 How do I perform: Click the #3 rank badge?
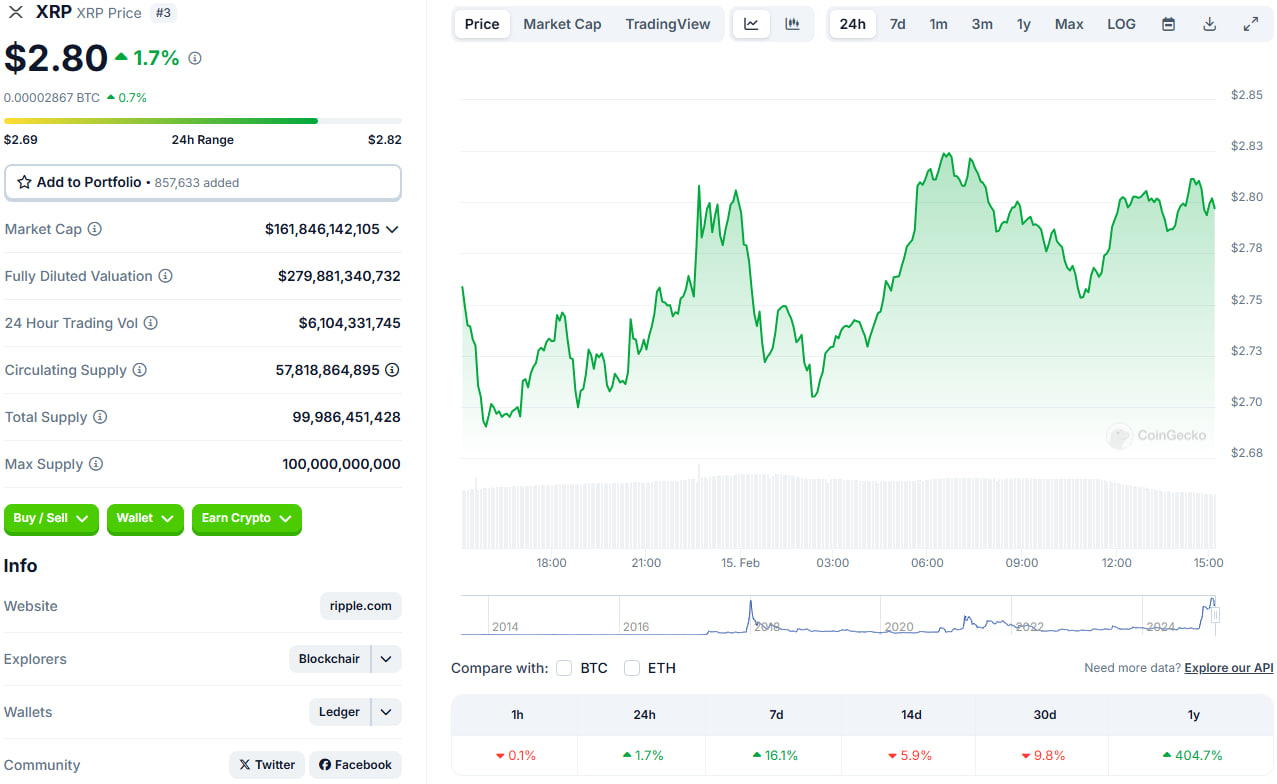(x=162, y=13)
